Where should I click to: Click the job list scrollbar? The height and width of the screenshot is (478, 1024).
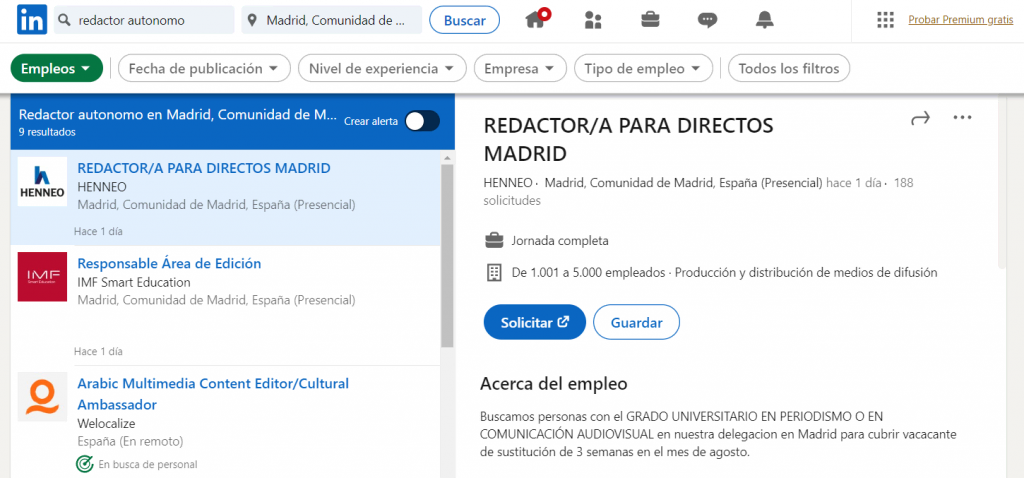447,255
